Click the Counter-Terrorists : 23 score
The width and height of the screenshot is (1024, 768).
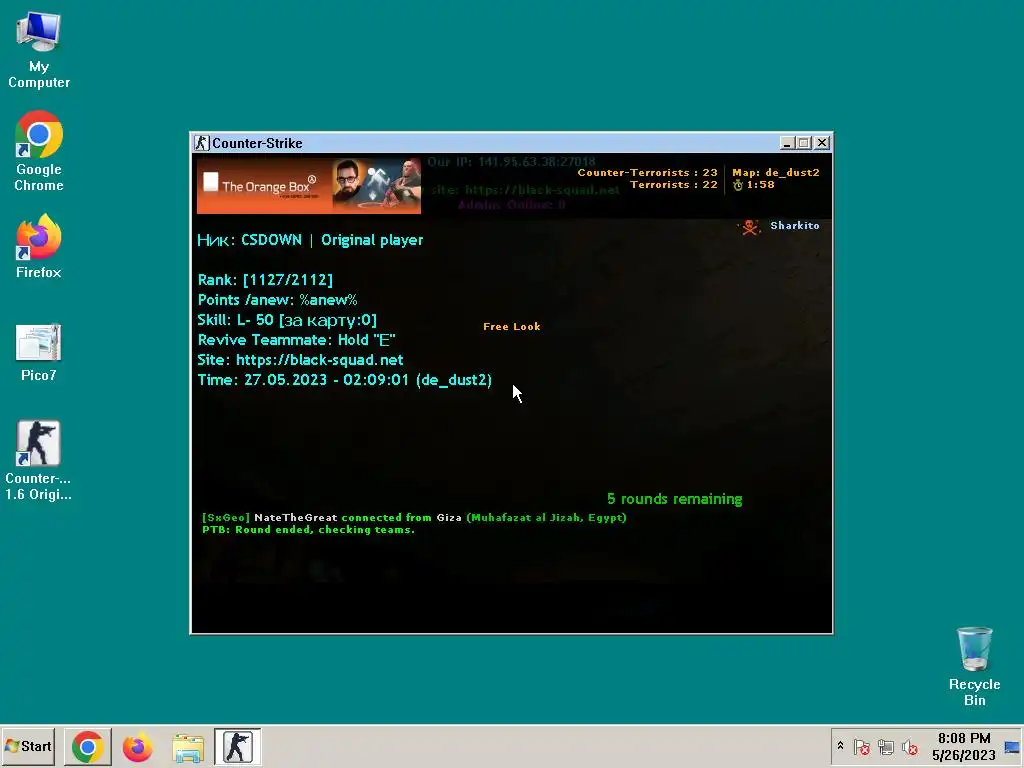point(647,172)
